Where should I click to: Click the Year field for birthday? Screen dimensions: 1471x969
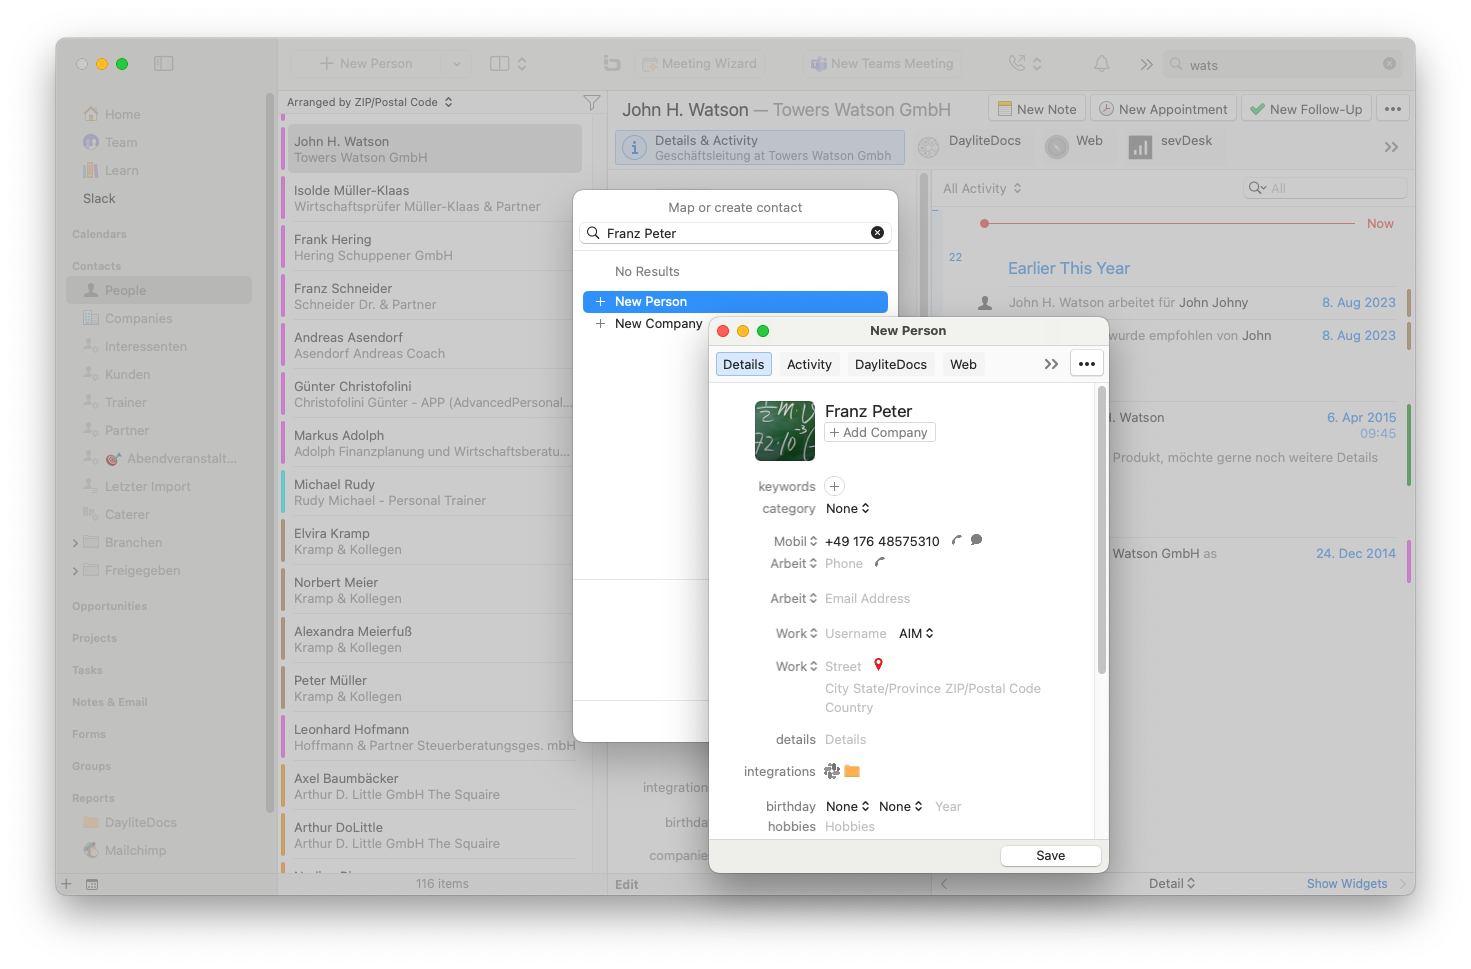pos(948,807)
